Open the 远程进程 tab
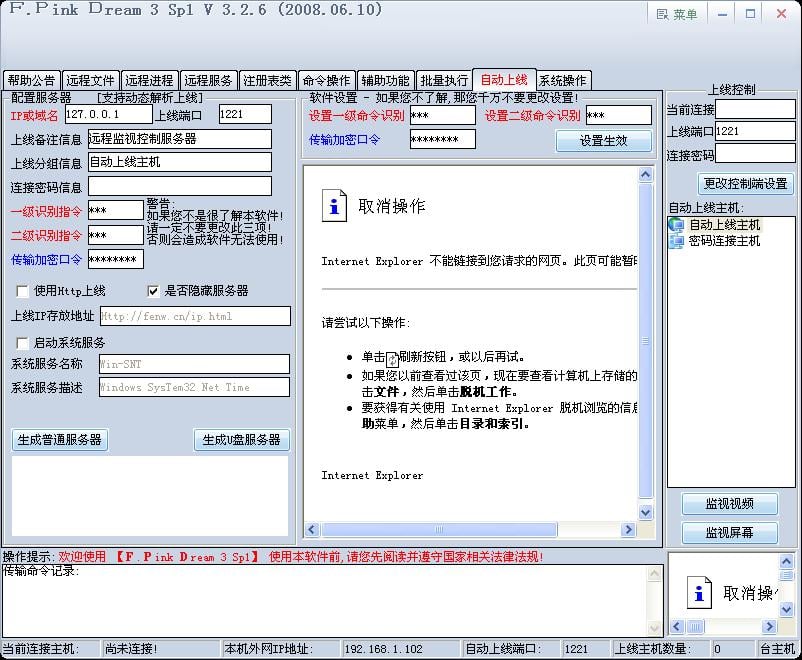 [x=149, y=80]
